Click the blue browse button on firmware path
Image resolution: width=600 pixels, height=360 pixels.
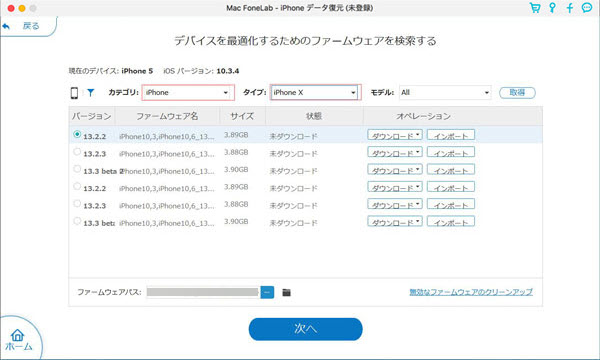coord(267,293)
